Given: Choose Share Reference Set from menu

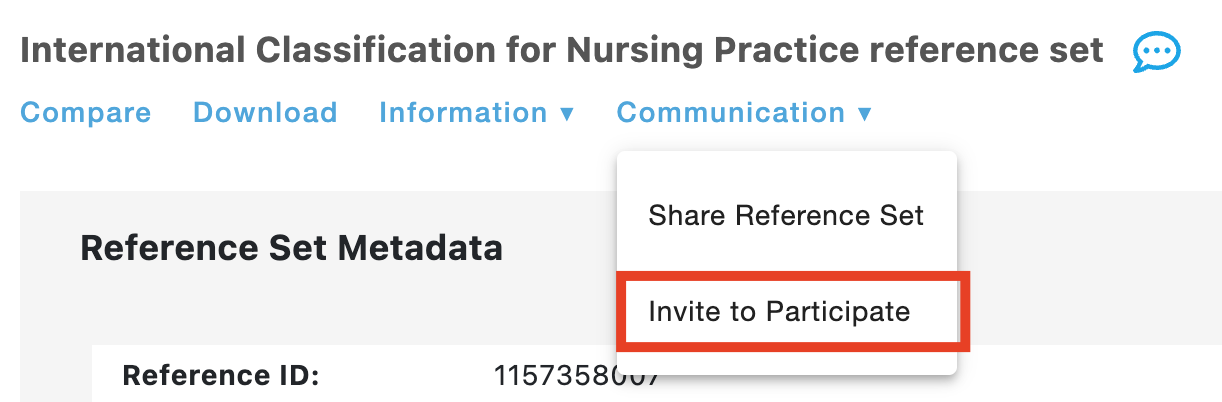Looking at the screenshot, I should tap(786, 215).
